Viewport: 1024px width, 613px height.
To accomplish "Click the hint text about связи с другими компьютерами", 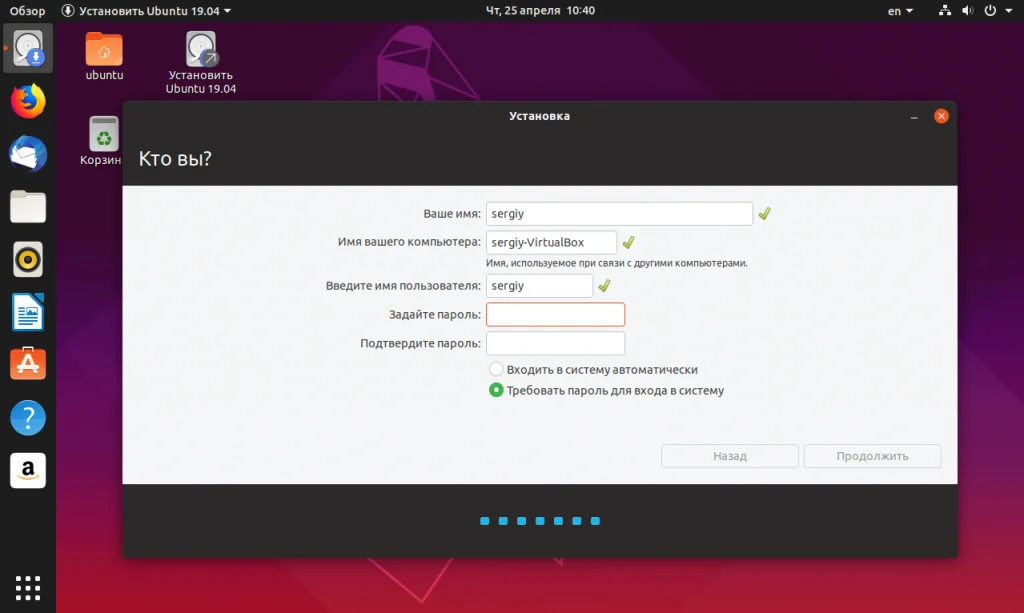I will click(x=616, y=263).
